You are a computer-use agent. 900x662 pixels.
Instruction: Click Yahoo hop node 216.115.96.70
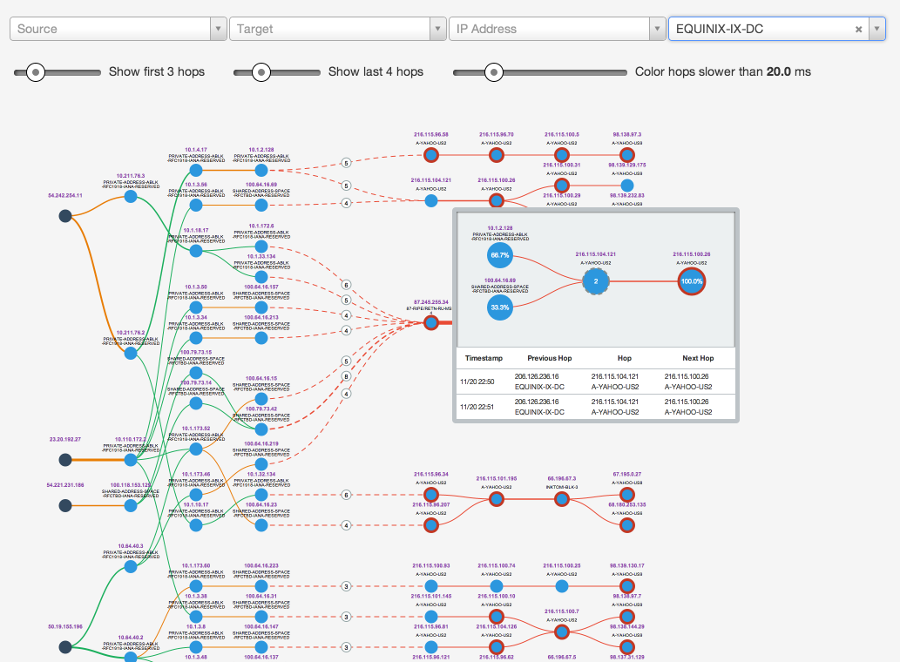pyautogui.click(x=496, y=155)
